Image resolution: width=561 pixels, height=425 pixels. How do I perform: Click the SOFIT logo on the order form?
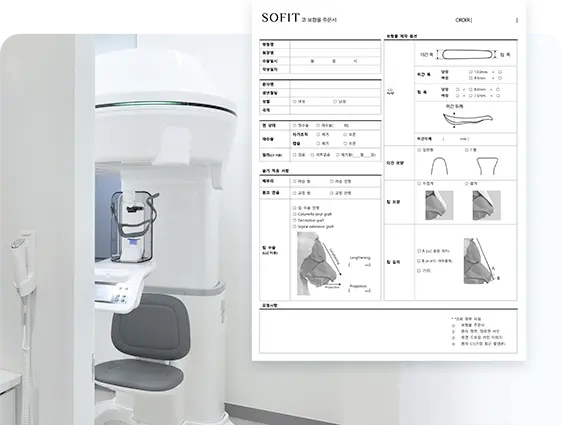pyautogui.click(x=280, y=18)
